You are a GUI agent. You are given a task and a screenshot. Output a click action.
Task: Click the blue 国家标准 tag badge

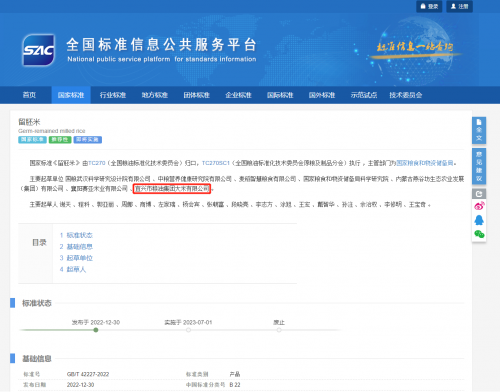tap(32, 140)
